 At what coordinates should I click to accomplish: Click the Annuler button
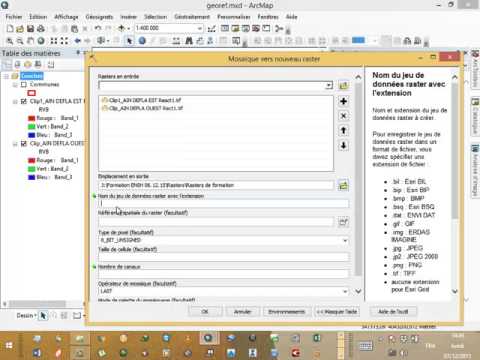point(243,312)
